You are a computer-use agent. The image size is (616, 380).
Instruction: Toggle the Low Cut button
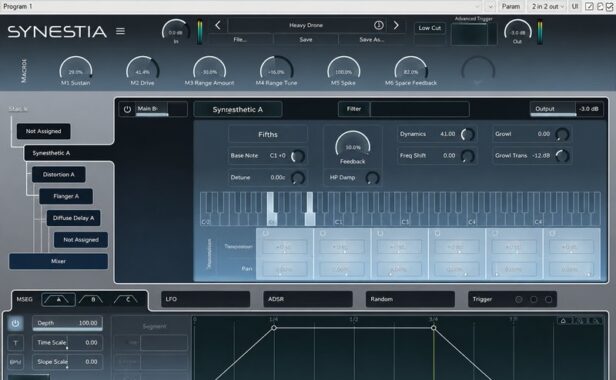click(429, 28)
